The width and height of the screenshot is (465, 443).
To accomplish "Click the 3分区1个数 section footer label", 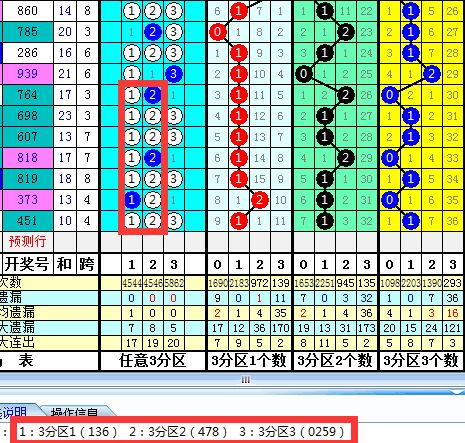I will pos(249,360).
